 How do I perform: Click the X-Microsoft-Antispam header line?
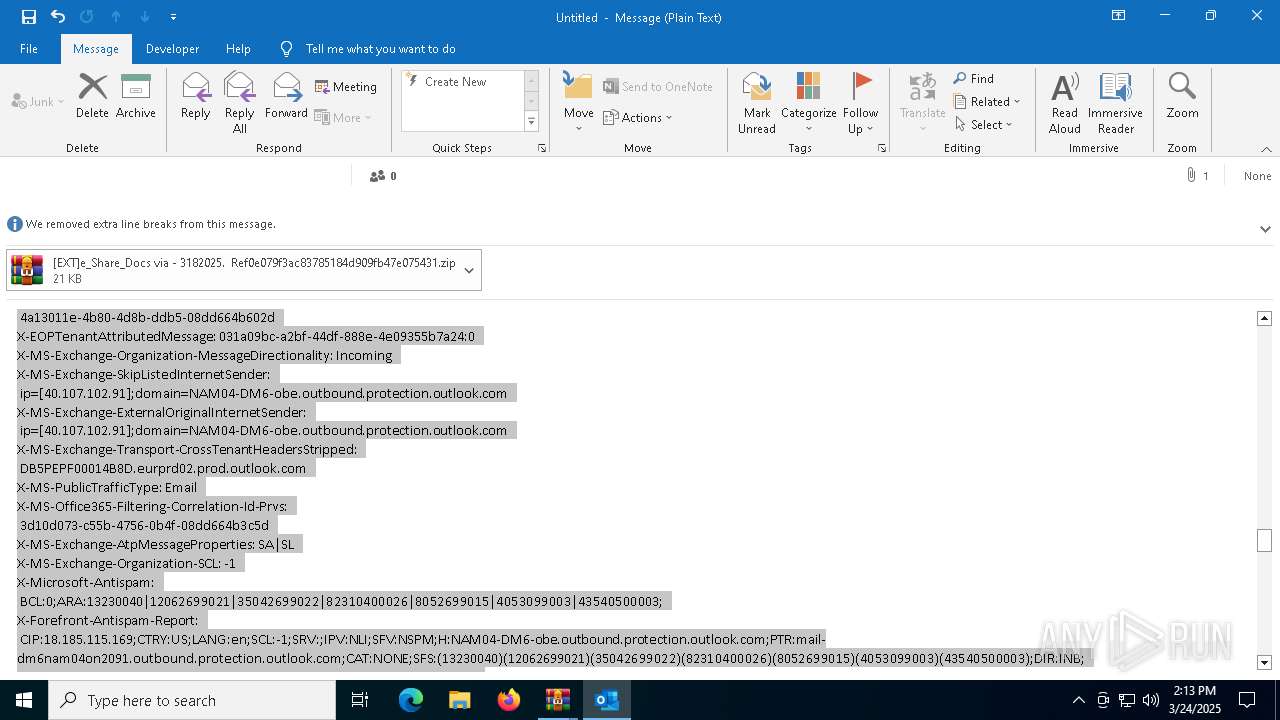86,582
